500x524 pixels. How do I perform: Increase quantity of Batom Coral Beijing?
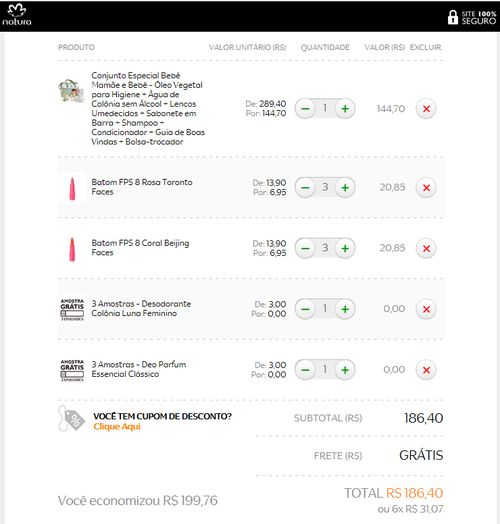pos(345,248)
